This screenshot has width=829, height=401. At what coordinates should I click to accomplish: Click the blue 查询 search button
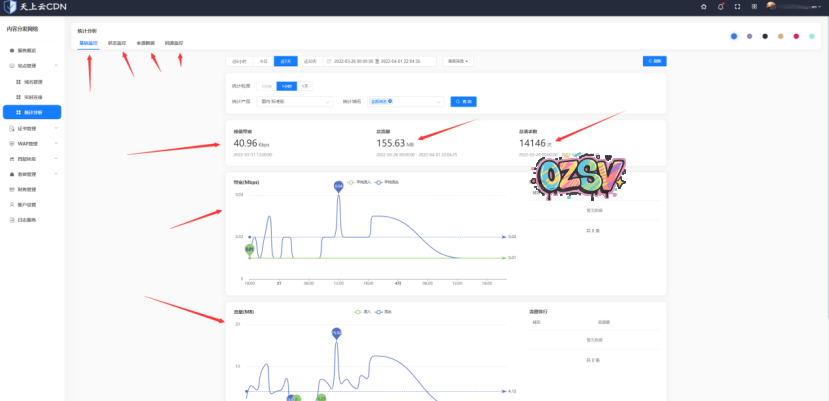[463, 101]
